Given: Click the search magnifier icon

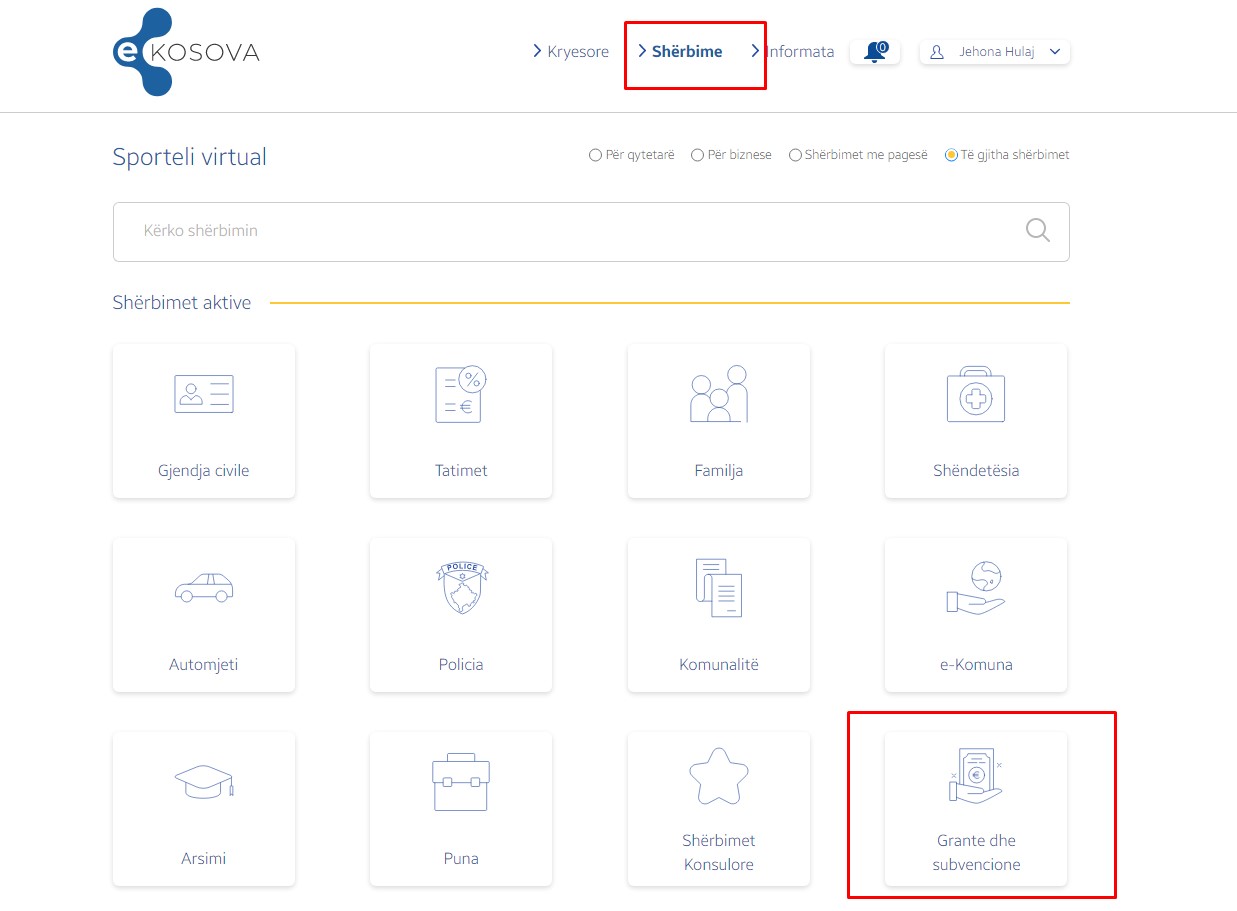Looking at the screenshot, I should (x=1038, y=231).
